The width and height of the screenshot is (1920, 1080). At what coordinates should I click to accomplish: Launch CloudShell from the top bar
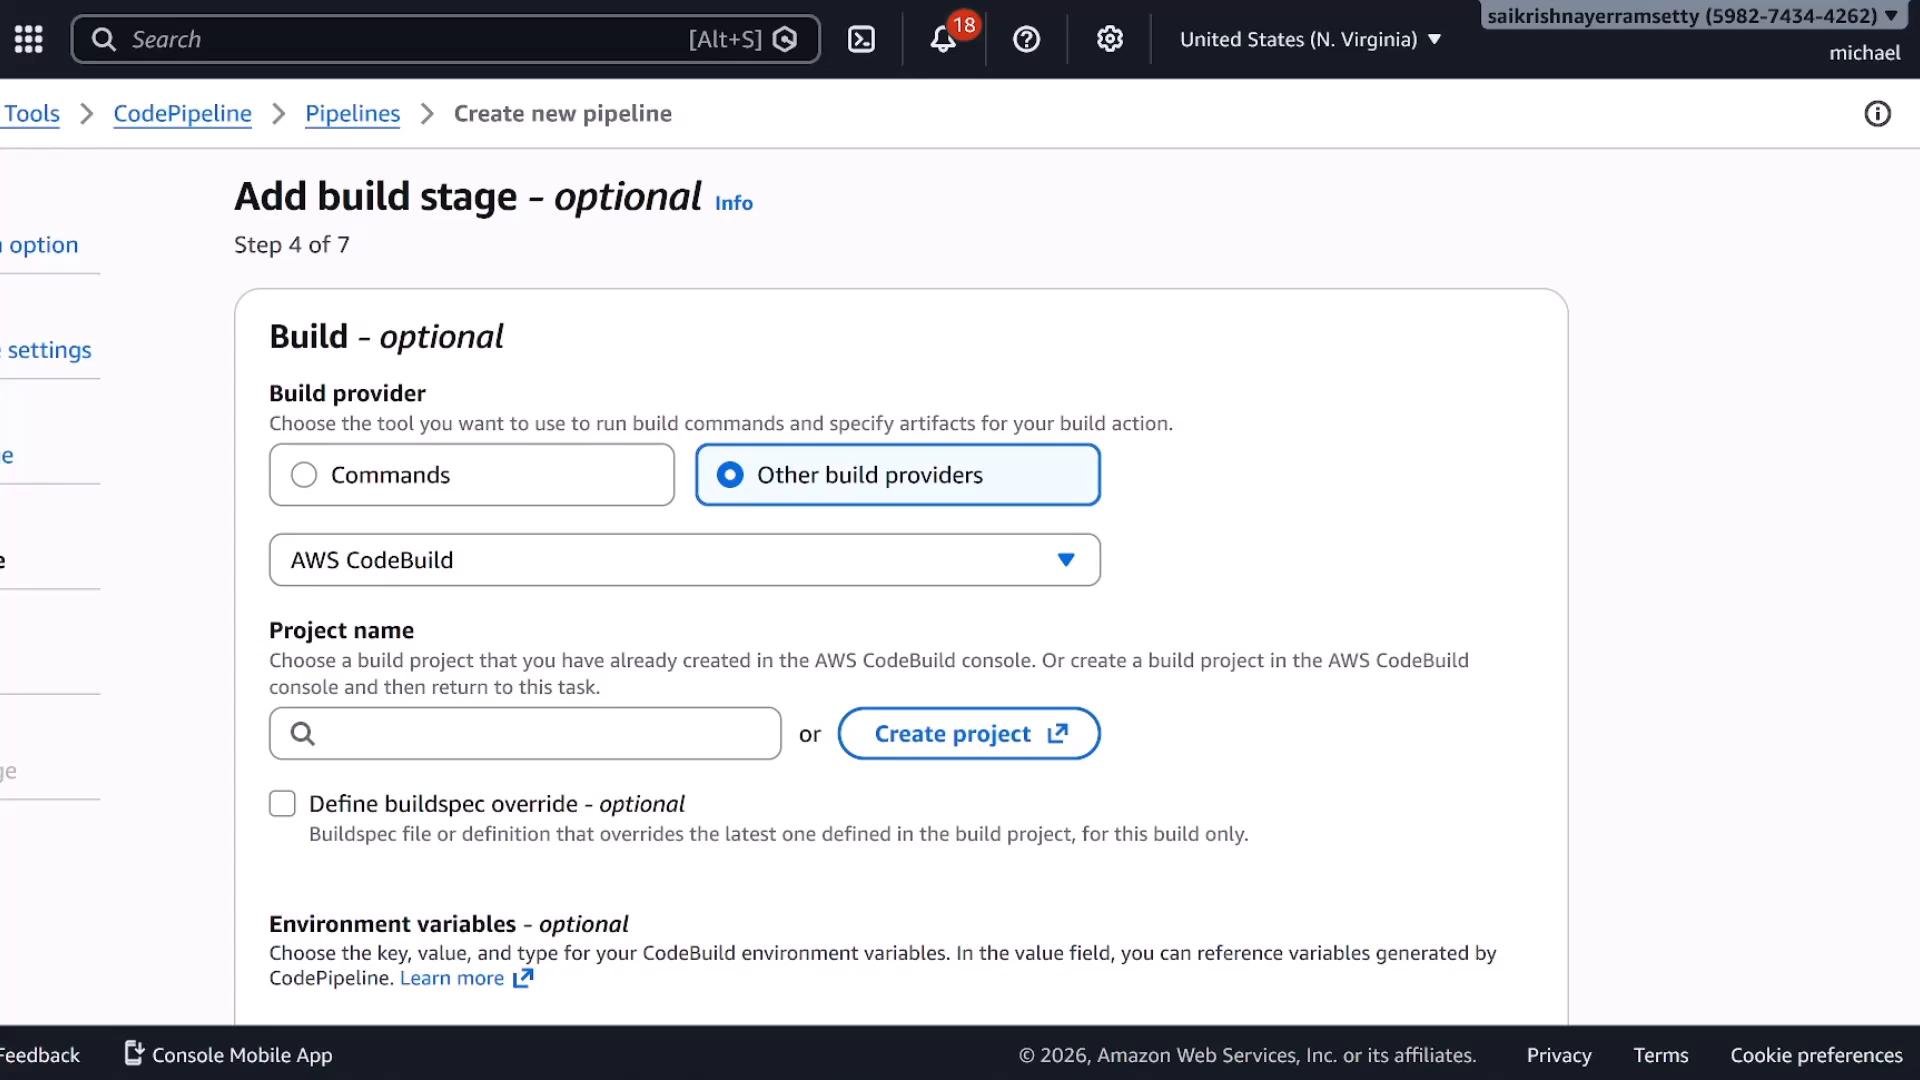pos(861,39)
